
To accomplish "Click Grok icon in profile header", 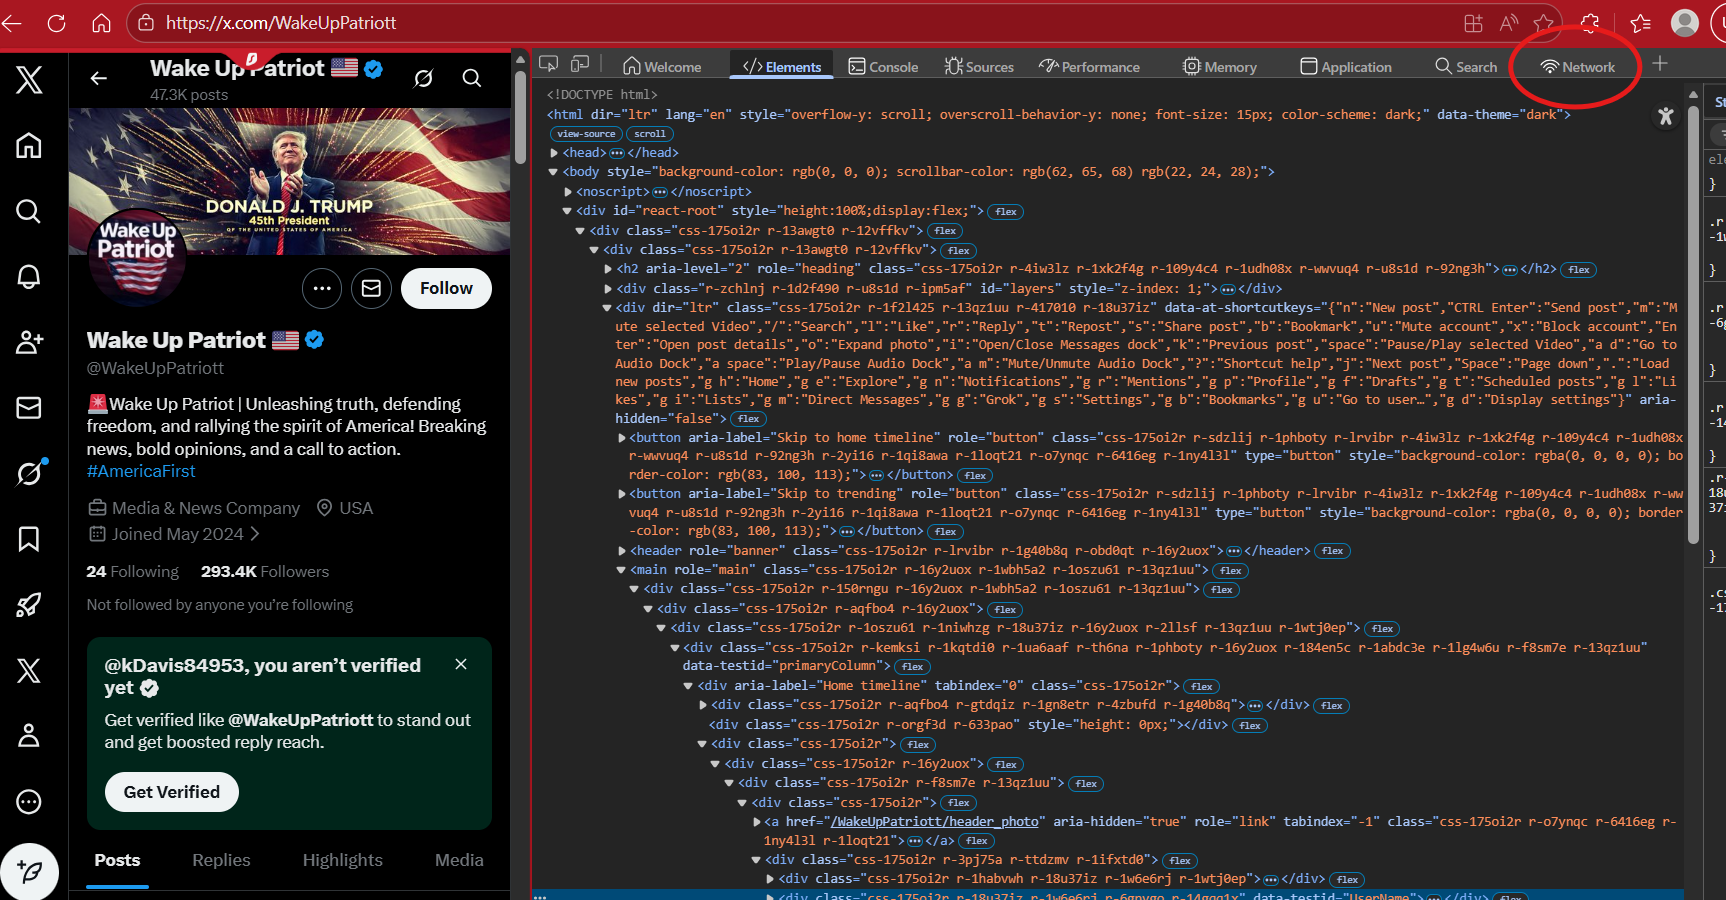I will click(424, 78).
